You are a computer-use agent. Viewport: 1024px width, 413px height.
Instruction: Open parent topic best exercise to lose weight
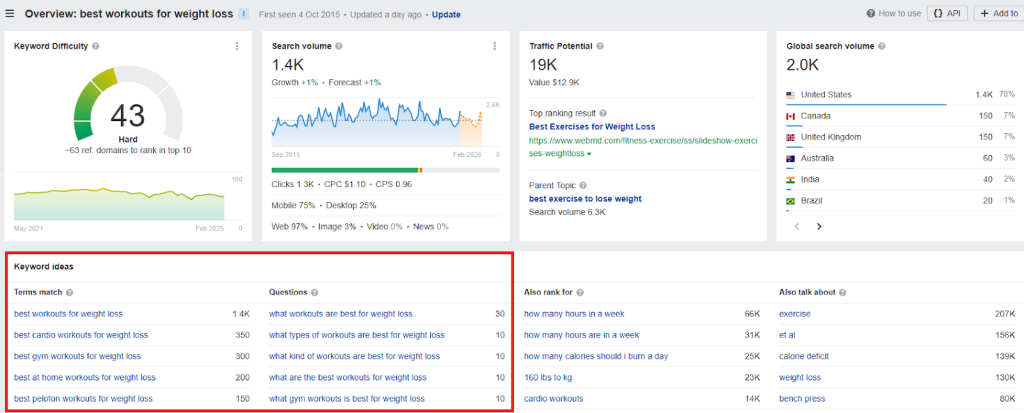(x=585, y=199)
